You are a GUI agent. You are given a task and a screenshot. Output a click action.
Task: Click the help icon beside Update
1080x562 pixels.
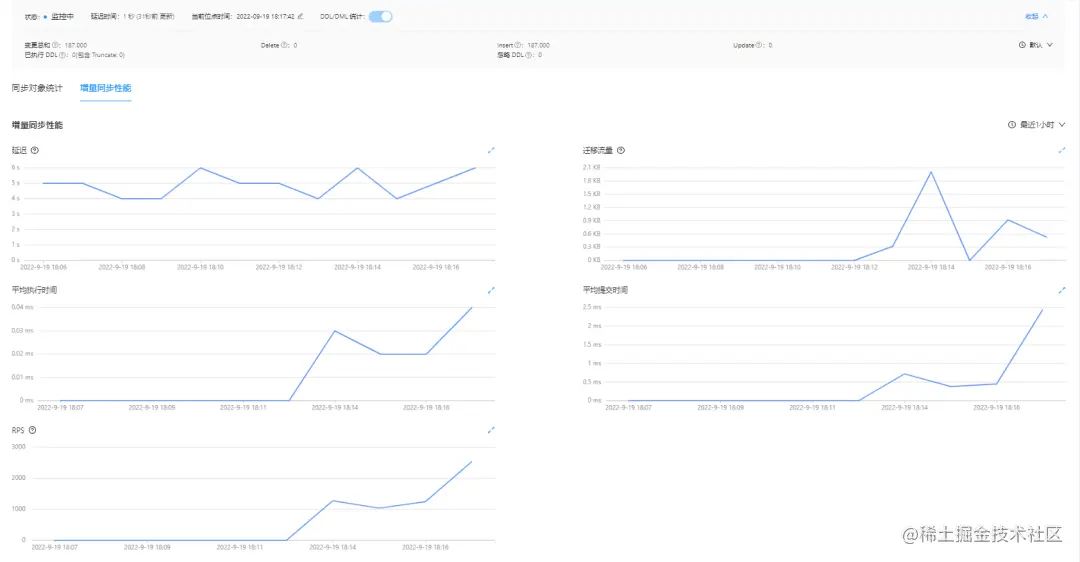[x=759, y=45]
